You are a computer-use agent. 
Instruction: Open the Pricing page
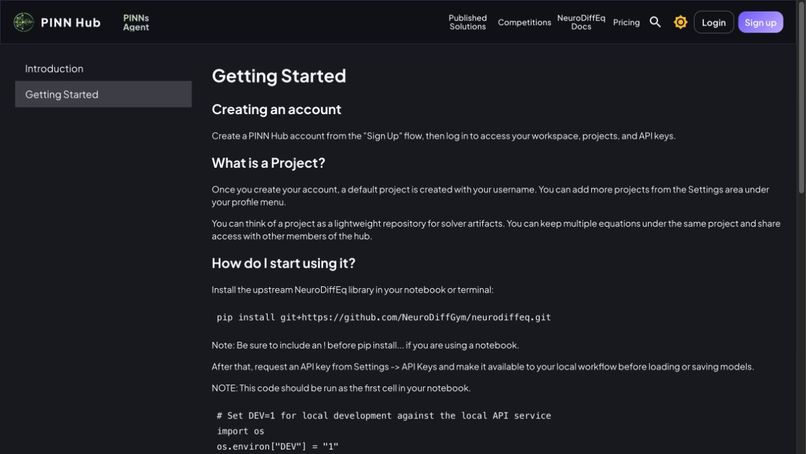coord(626,22)
